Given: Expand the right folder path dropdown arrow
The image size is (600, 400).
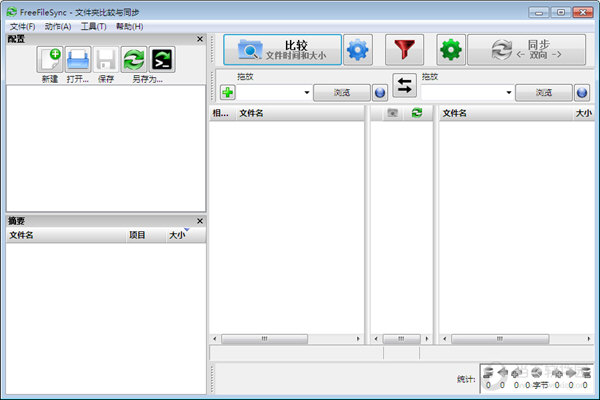Looking at the screenshot, I should coord(509,93).
